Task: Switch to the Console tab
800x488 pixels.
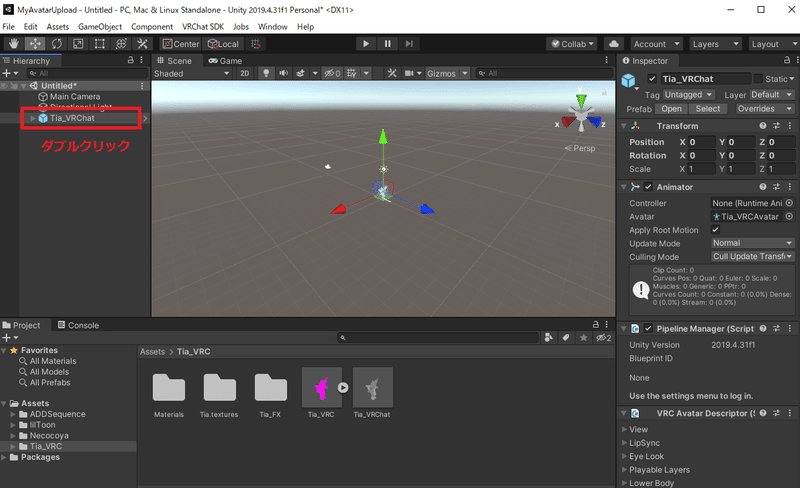Action: (78, 325)
